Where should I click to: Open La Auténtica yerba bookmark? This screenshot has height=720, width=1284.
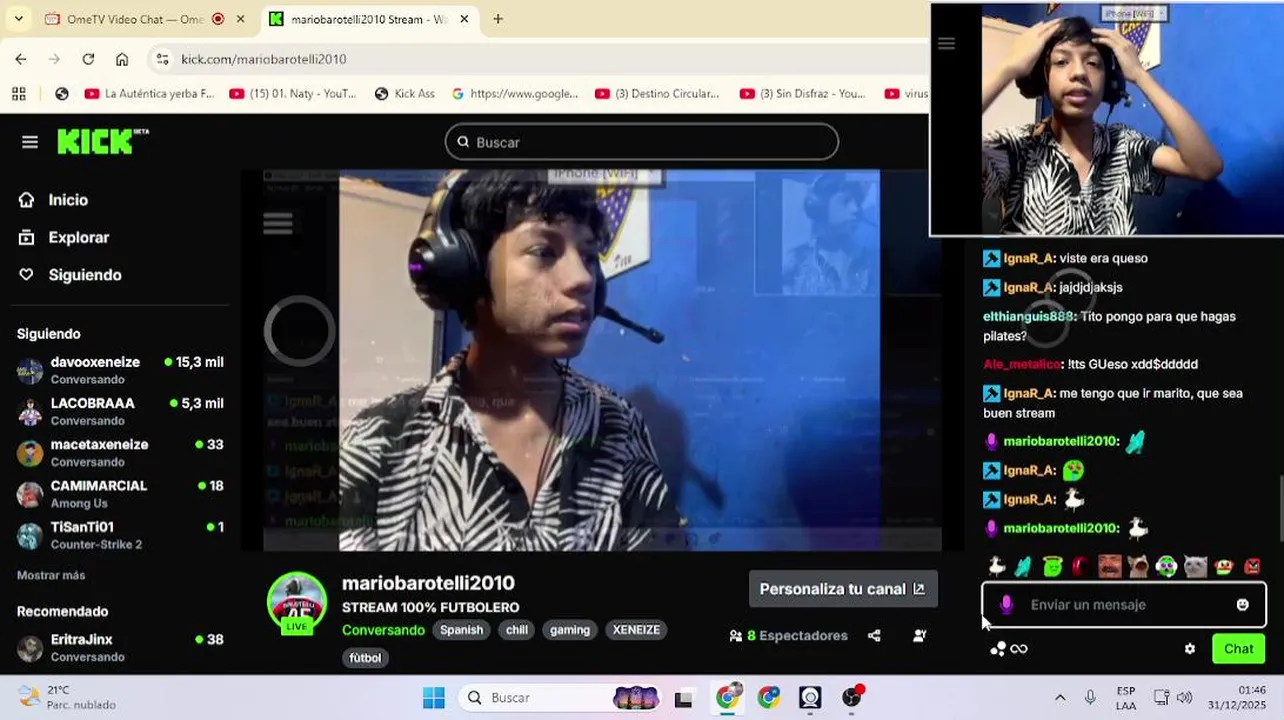[149, 93]
